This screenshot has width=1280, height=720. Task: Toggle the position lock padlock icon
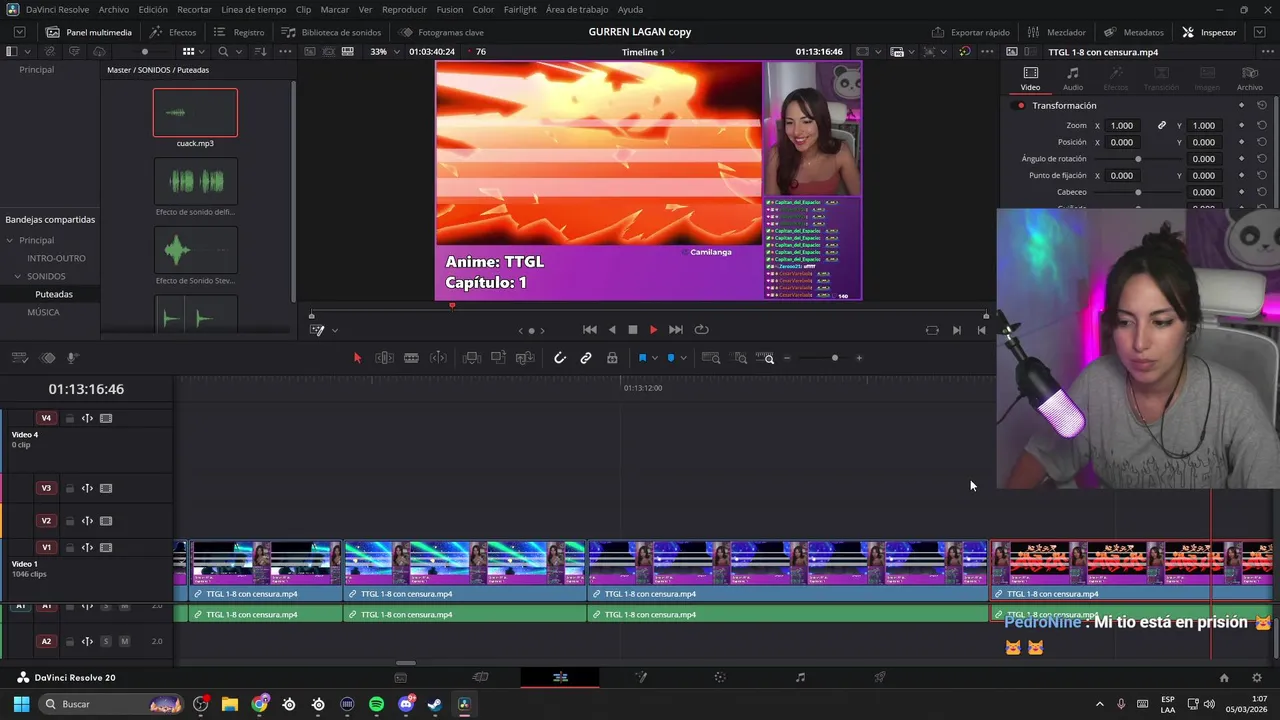pyautogui.click(x=612, y=358)
